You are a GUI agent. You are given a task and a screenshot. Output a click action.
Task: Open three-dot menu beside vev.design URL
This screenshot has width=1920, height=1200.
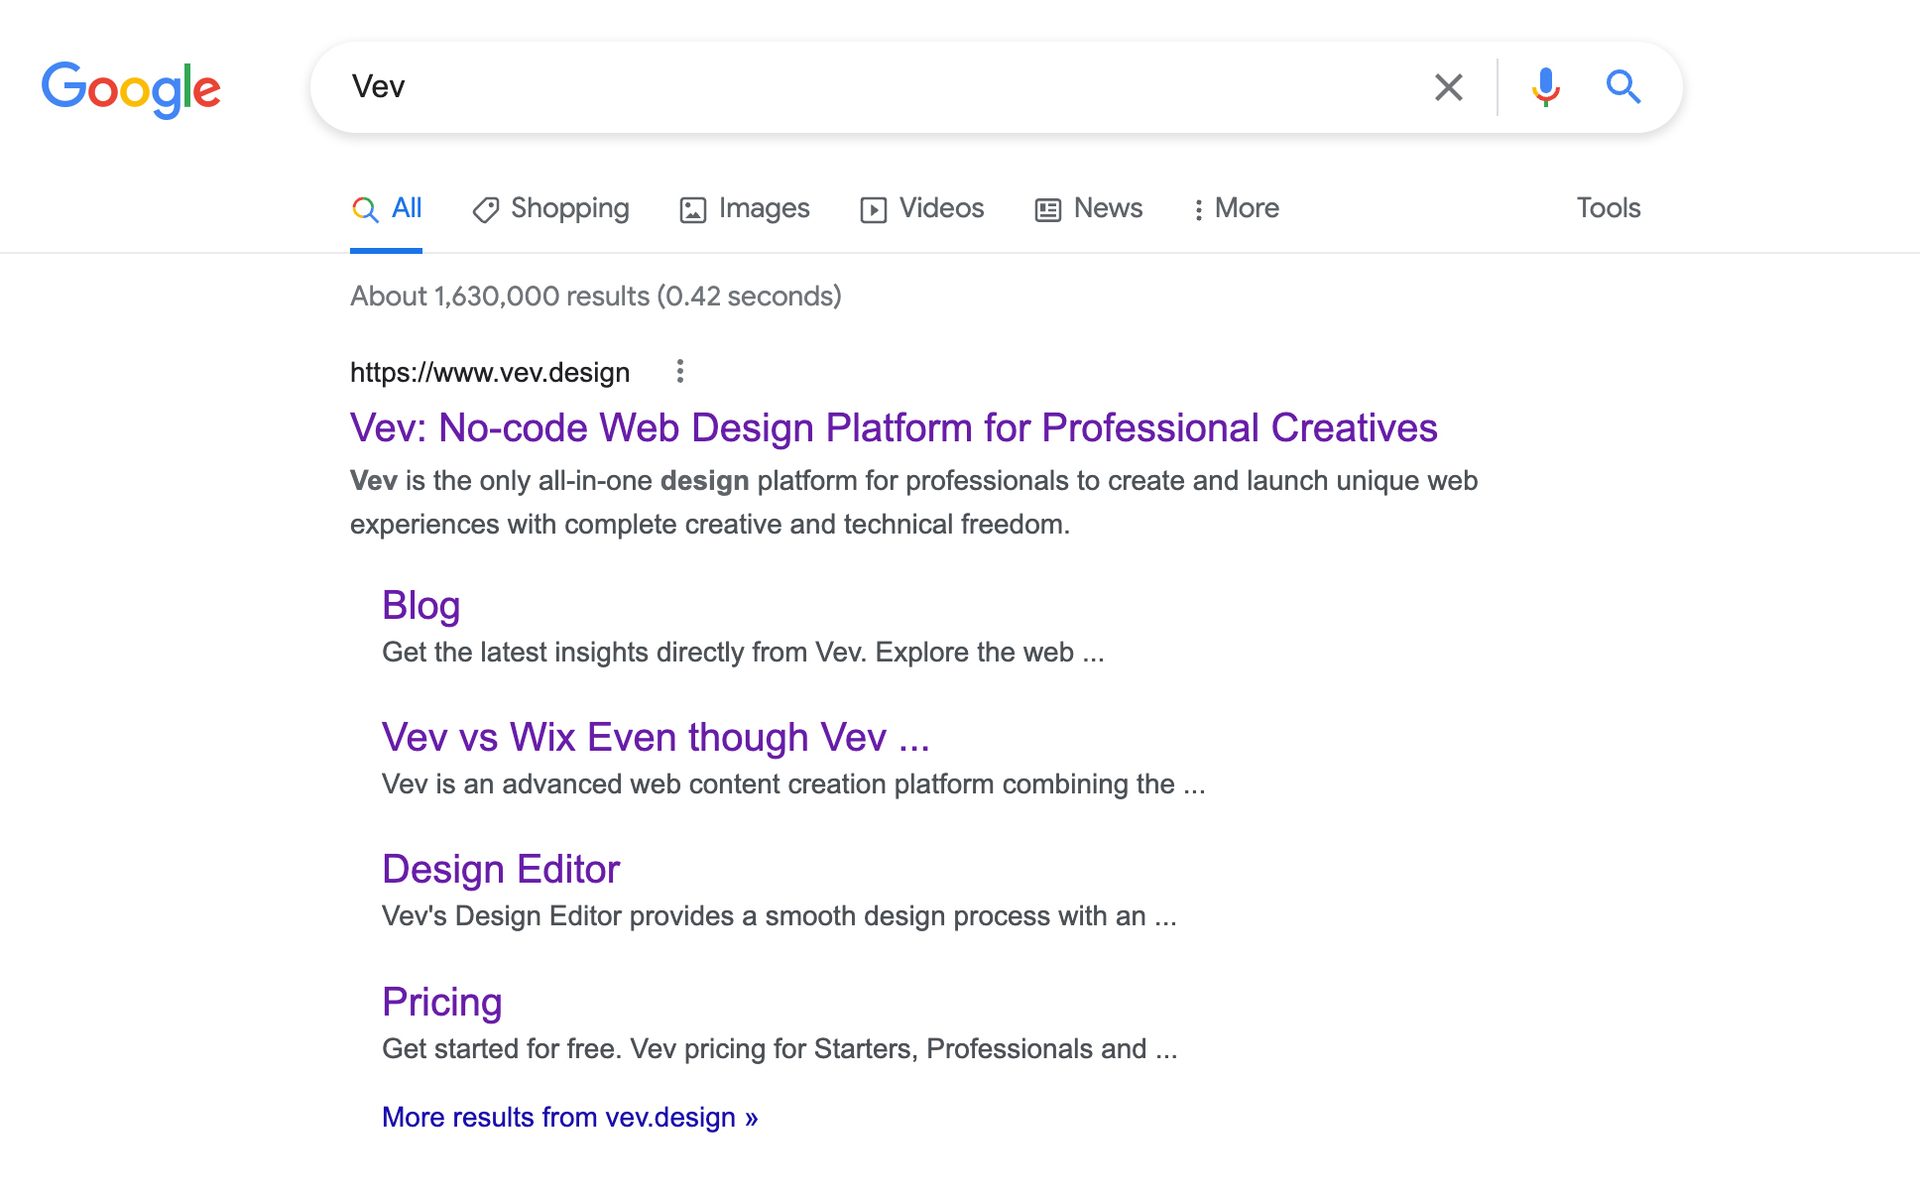[680, 372]
